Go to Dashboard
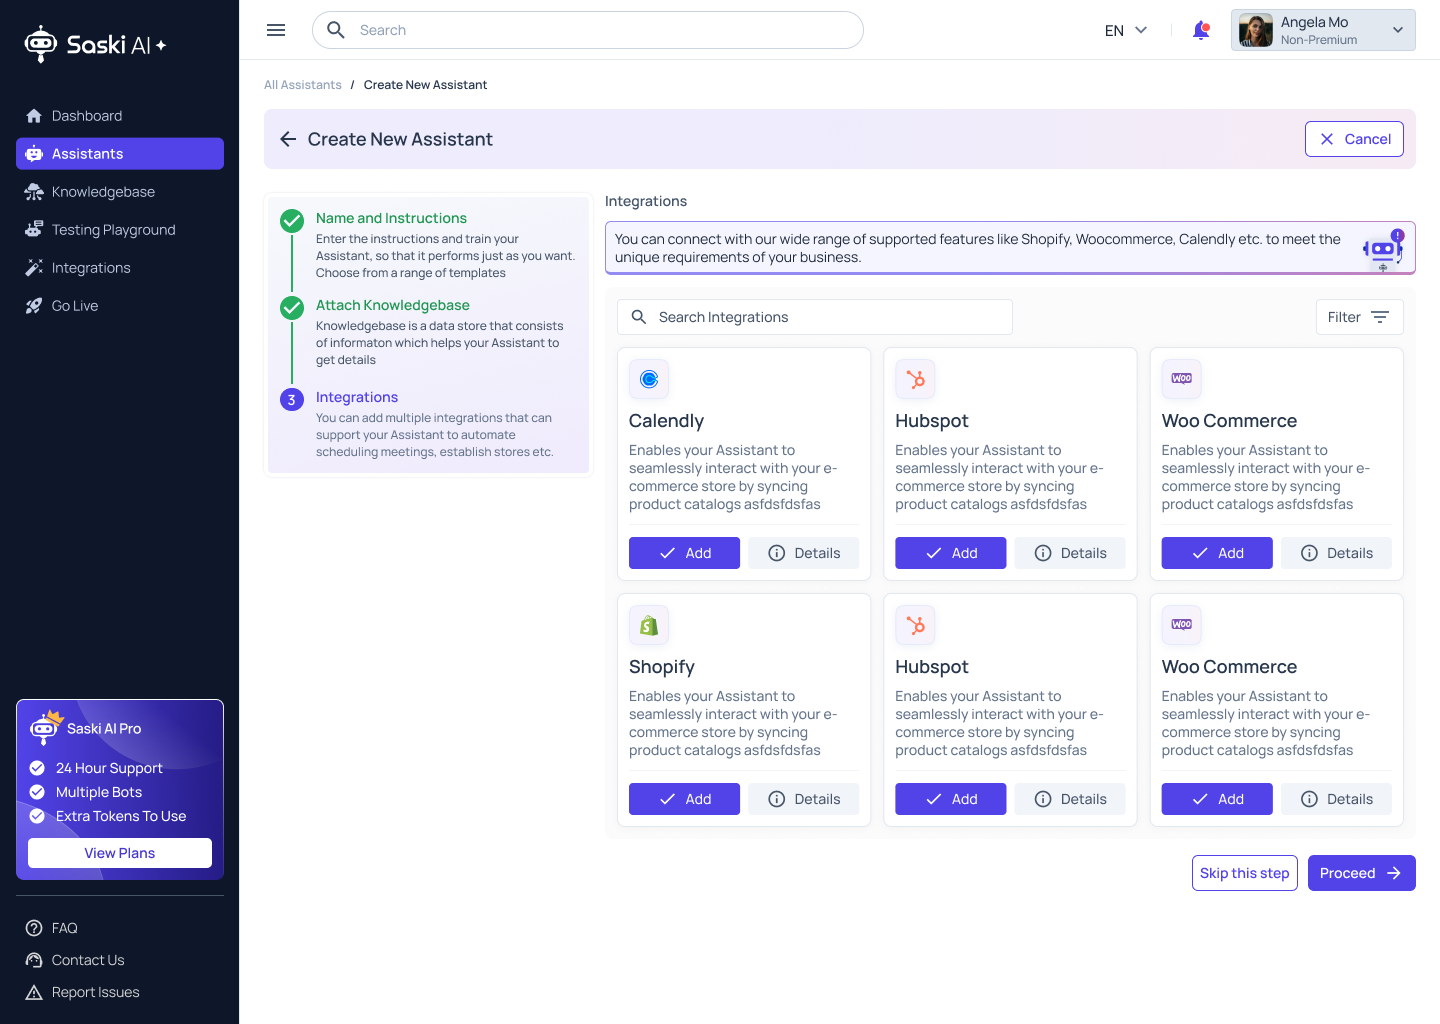This screenshot has height=1024, width=1440. (x=120, y=116)
